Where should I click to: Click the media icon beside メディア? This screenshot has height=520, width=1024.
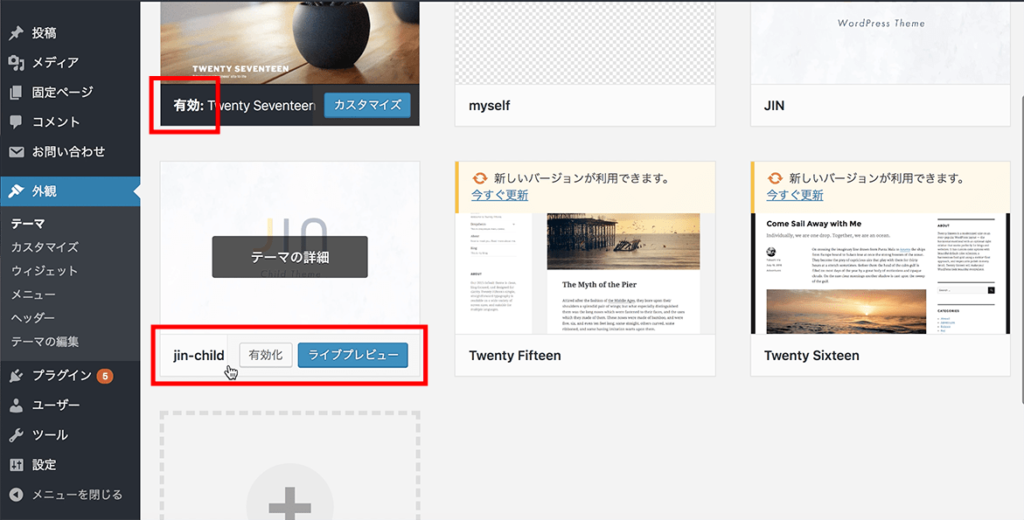[x=16, y=63]
